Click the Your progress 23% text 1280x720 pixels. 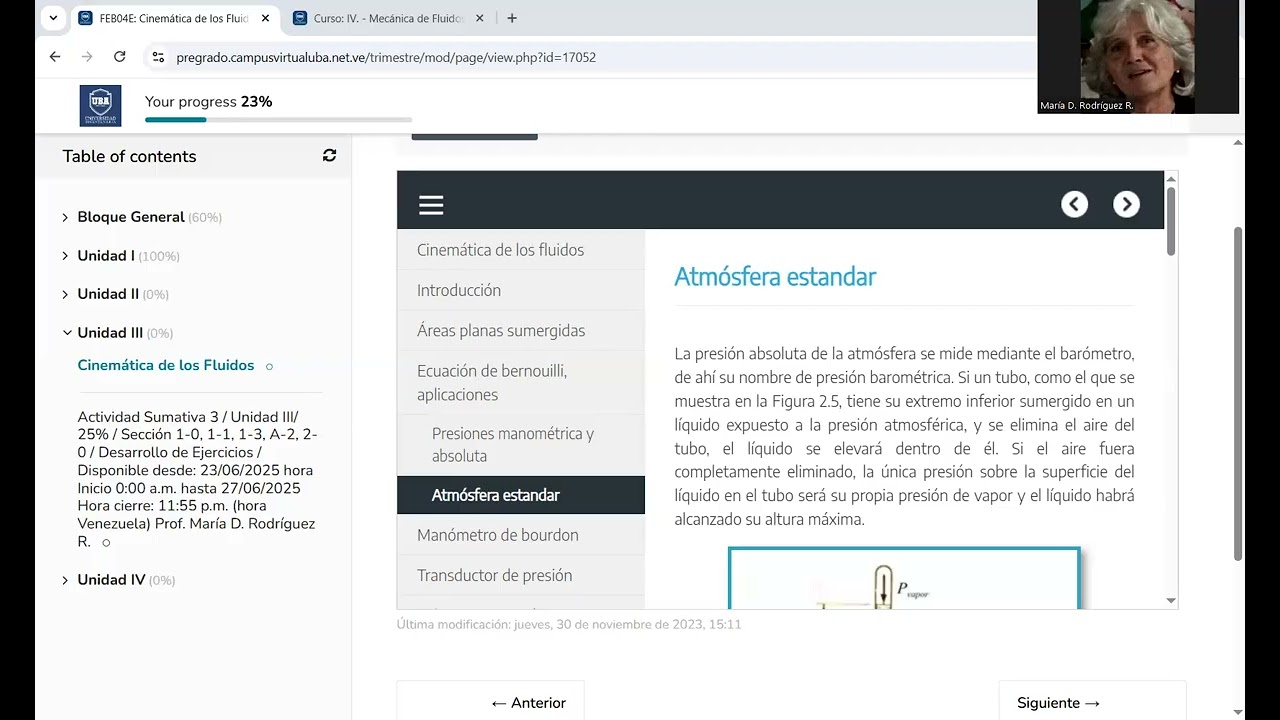pyautogui.click(x=208, y=101)
